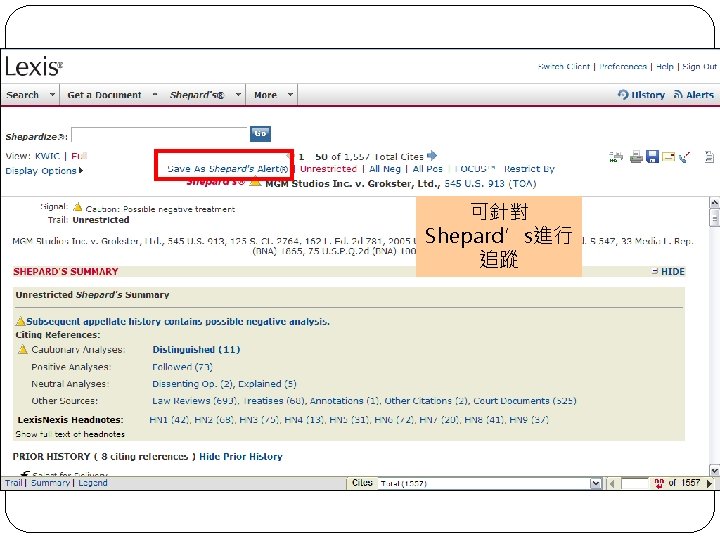Open the Get a Document dropdown arrow
Image resolution: width=720 pixels, height=540 pixels.
pyautogui.click(x=155, y=95)
